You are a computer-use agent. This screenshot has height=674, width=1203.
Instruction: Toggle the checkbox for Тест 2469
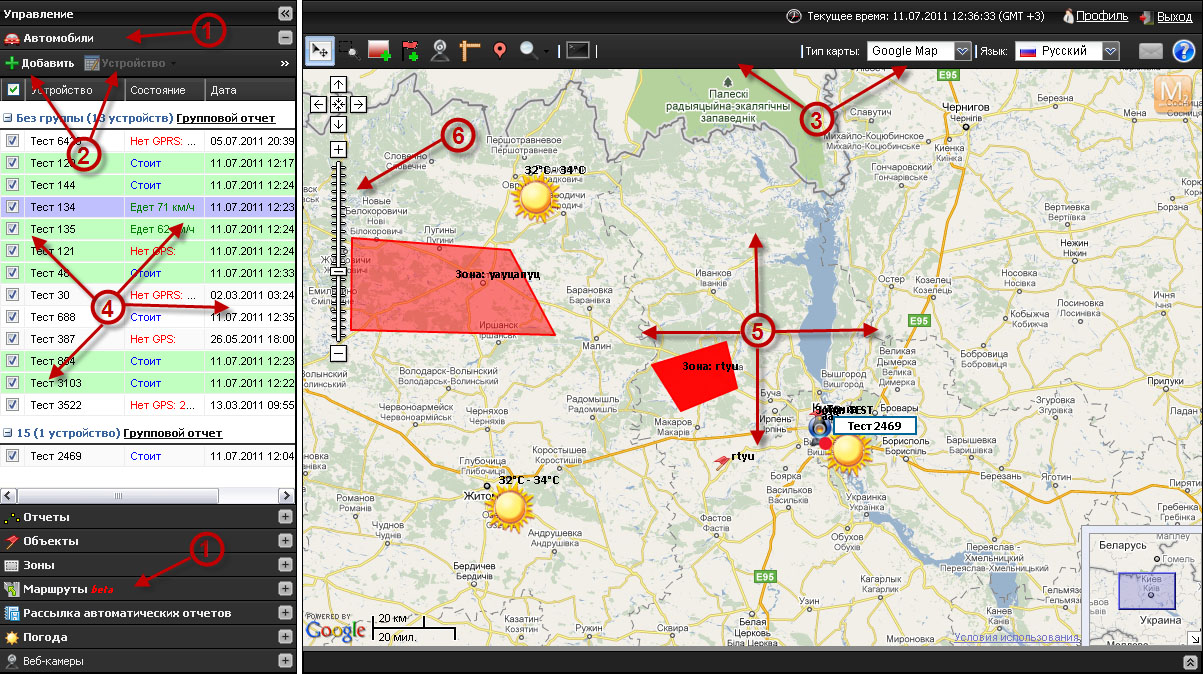click(13, 456)
